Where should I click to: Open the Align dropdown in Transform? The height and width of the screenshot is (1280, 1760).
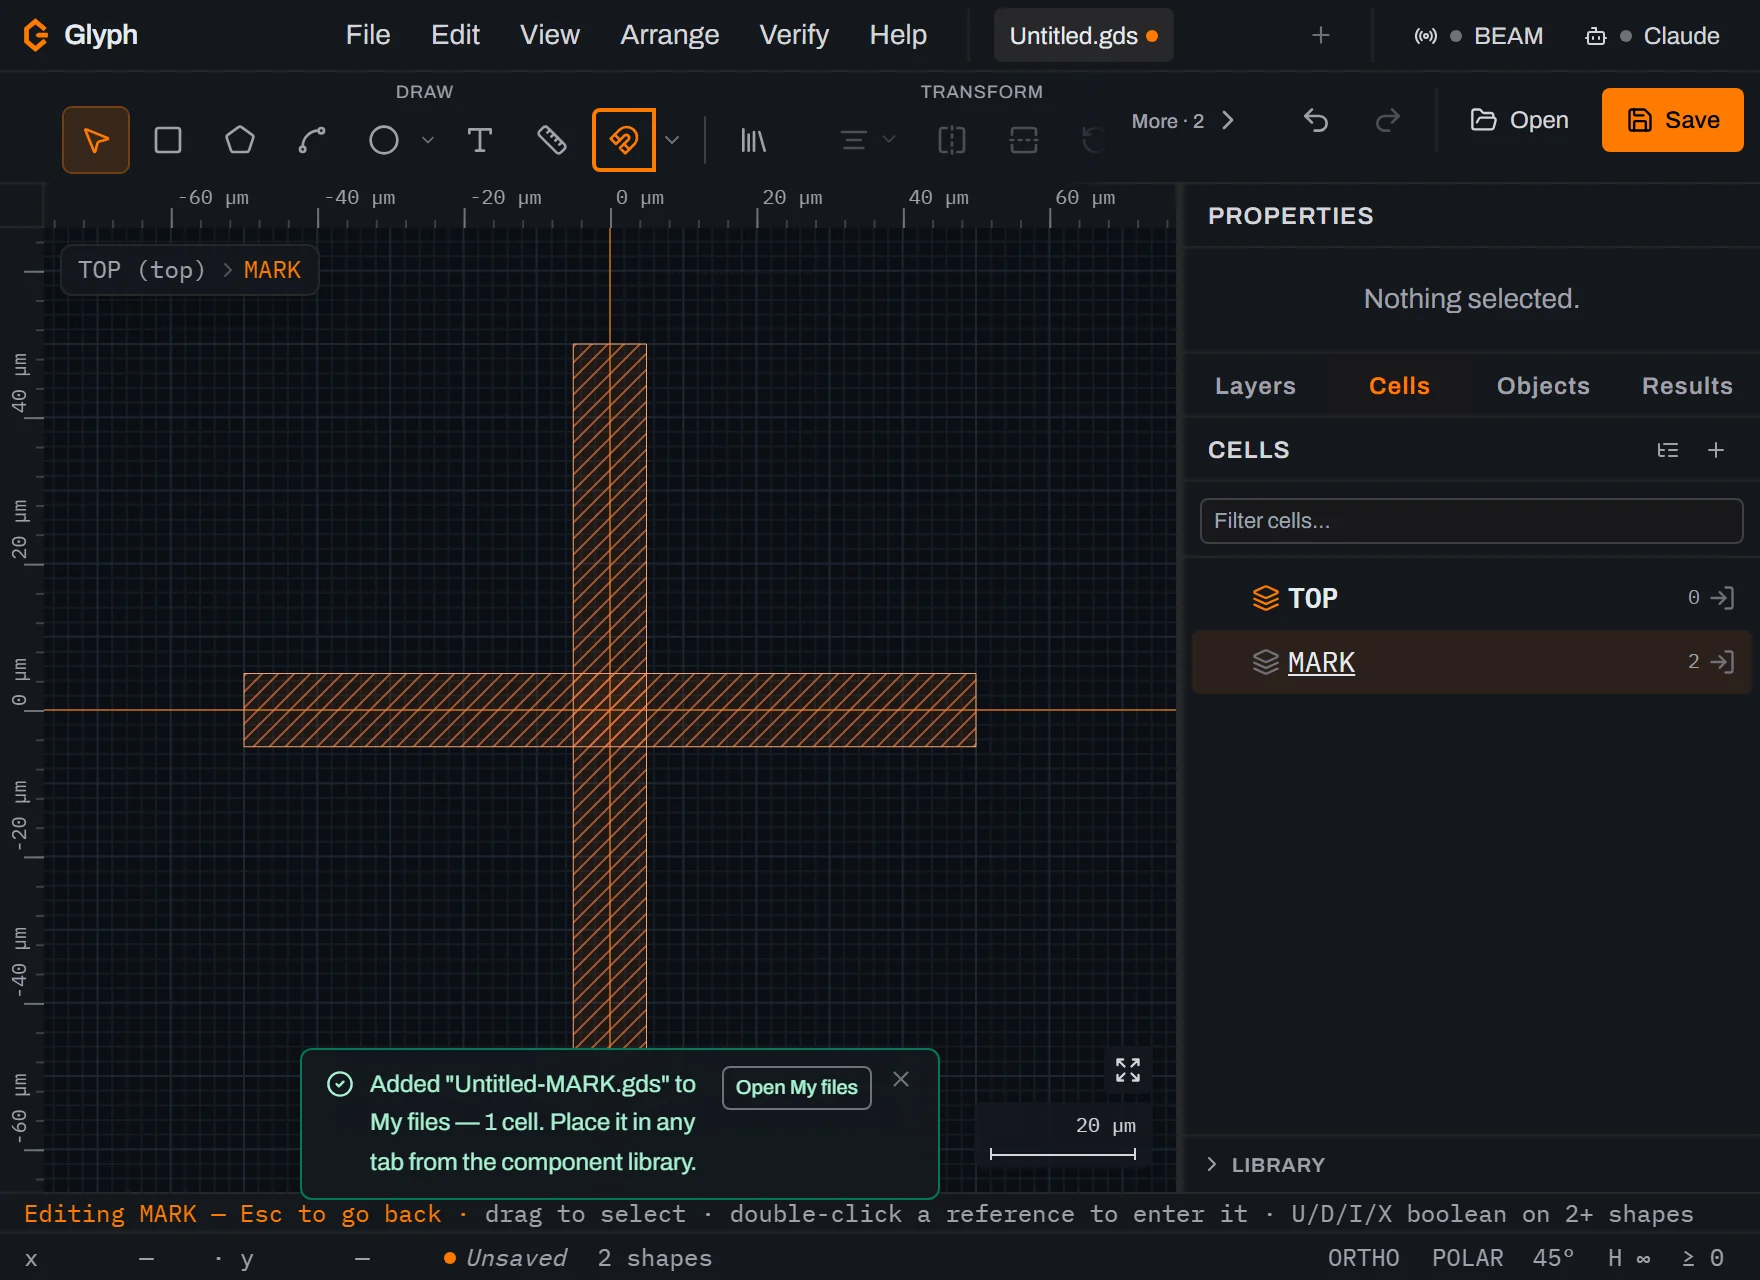[x=867, y=140]
